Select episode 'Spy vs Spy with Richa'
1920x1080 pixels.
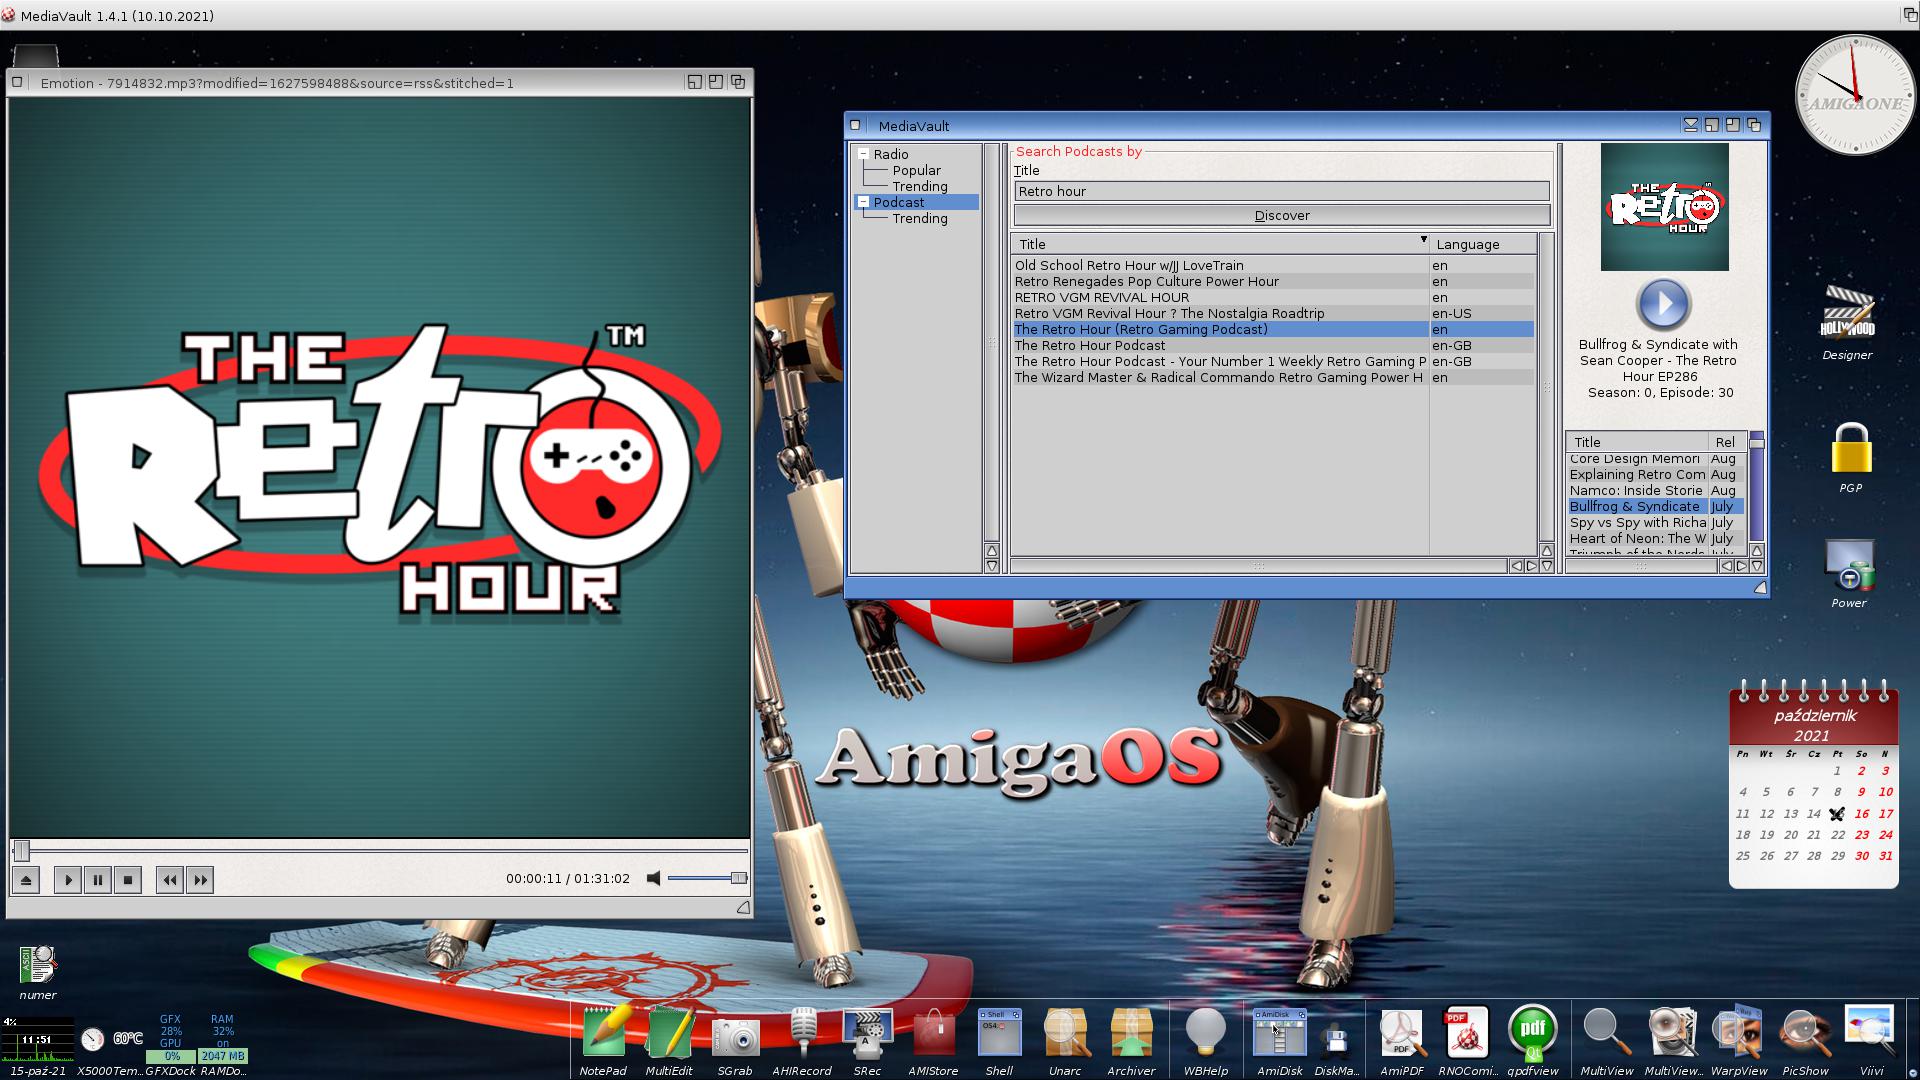pyautogui.click(x=1656, y=522)
